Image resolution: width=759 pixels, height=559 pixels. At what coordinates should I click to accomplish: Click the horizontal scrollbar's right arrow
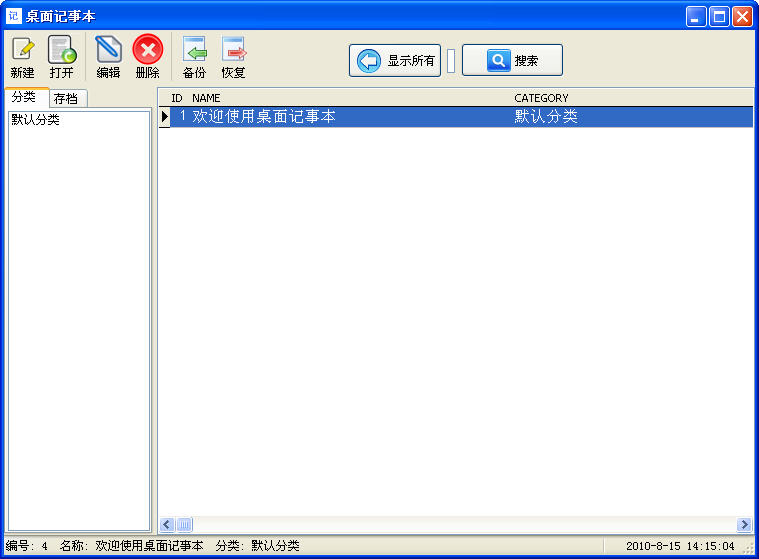[744, 525]
